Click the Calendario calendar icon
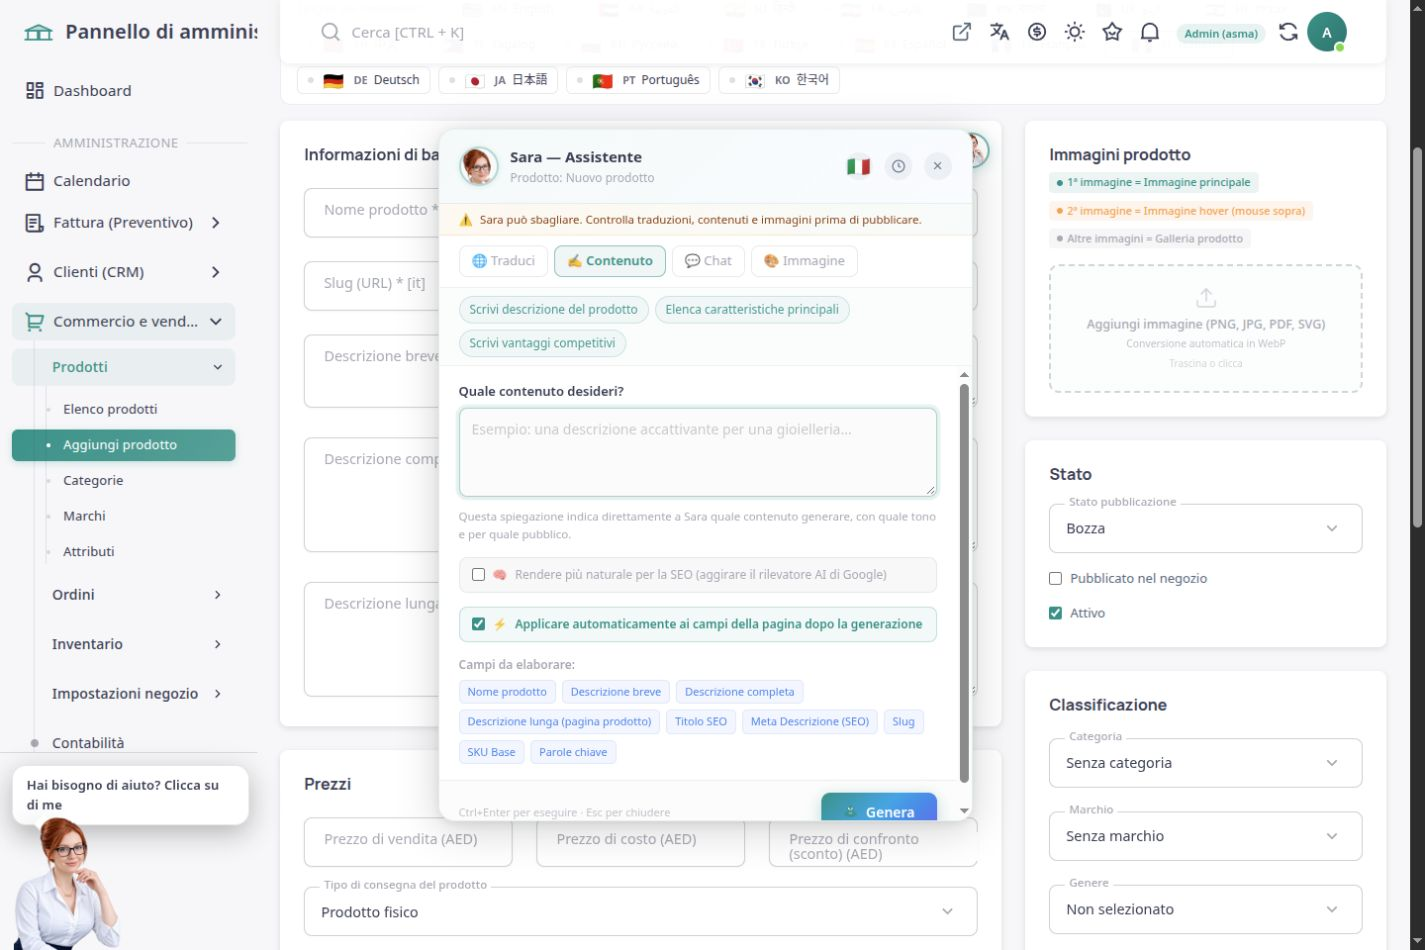Image resolution: width=1425 pixels, height=950 pixels. pyautogui.click(x=35, y=181)
